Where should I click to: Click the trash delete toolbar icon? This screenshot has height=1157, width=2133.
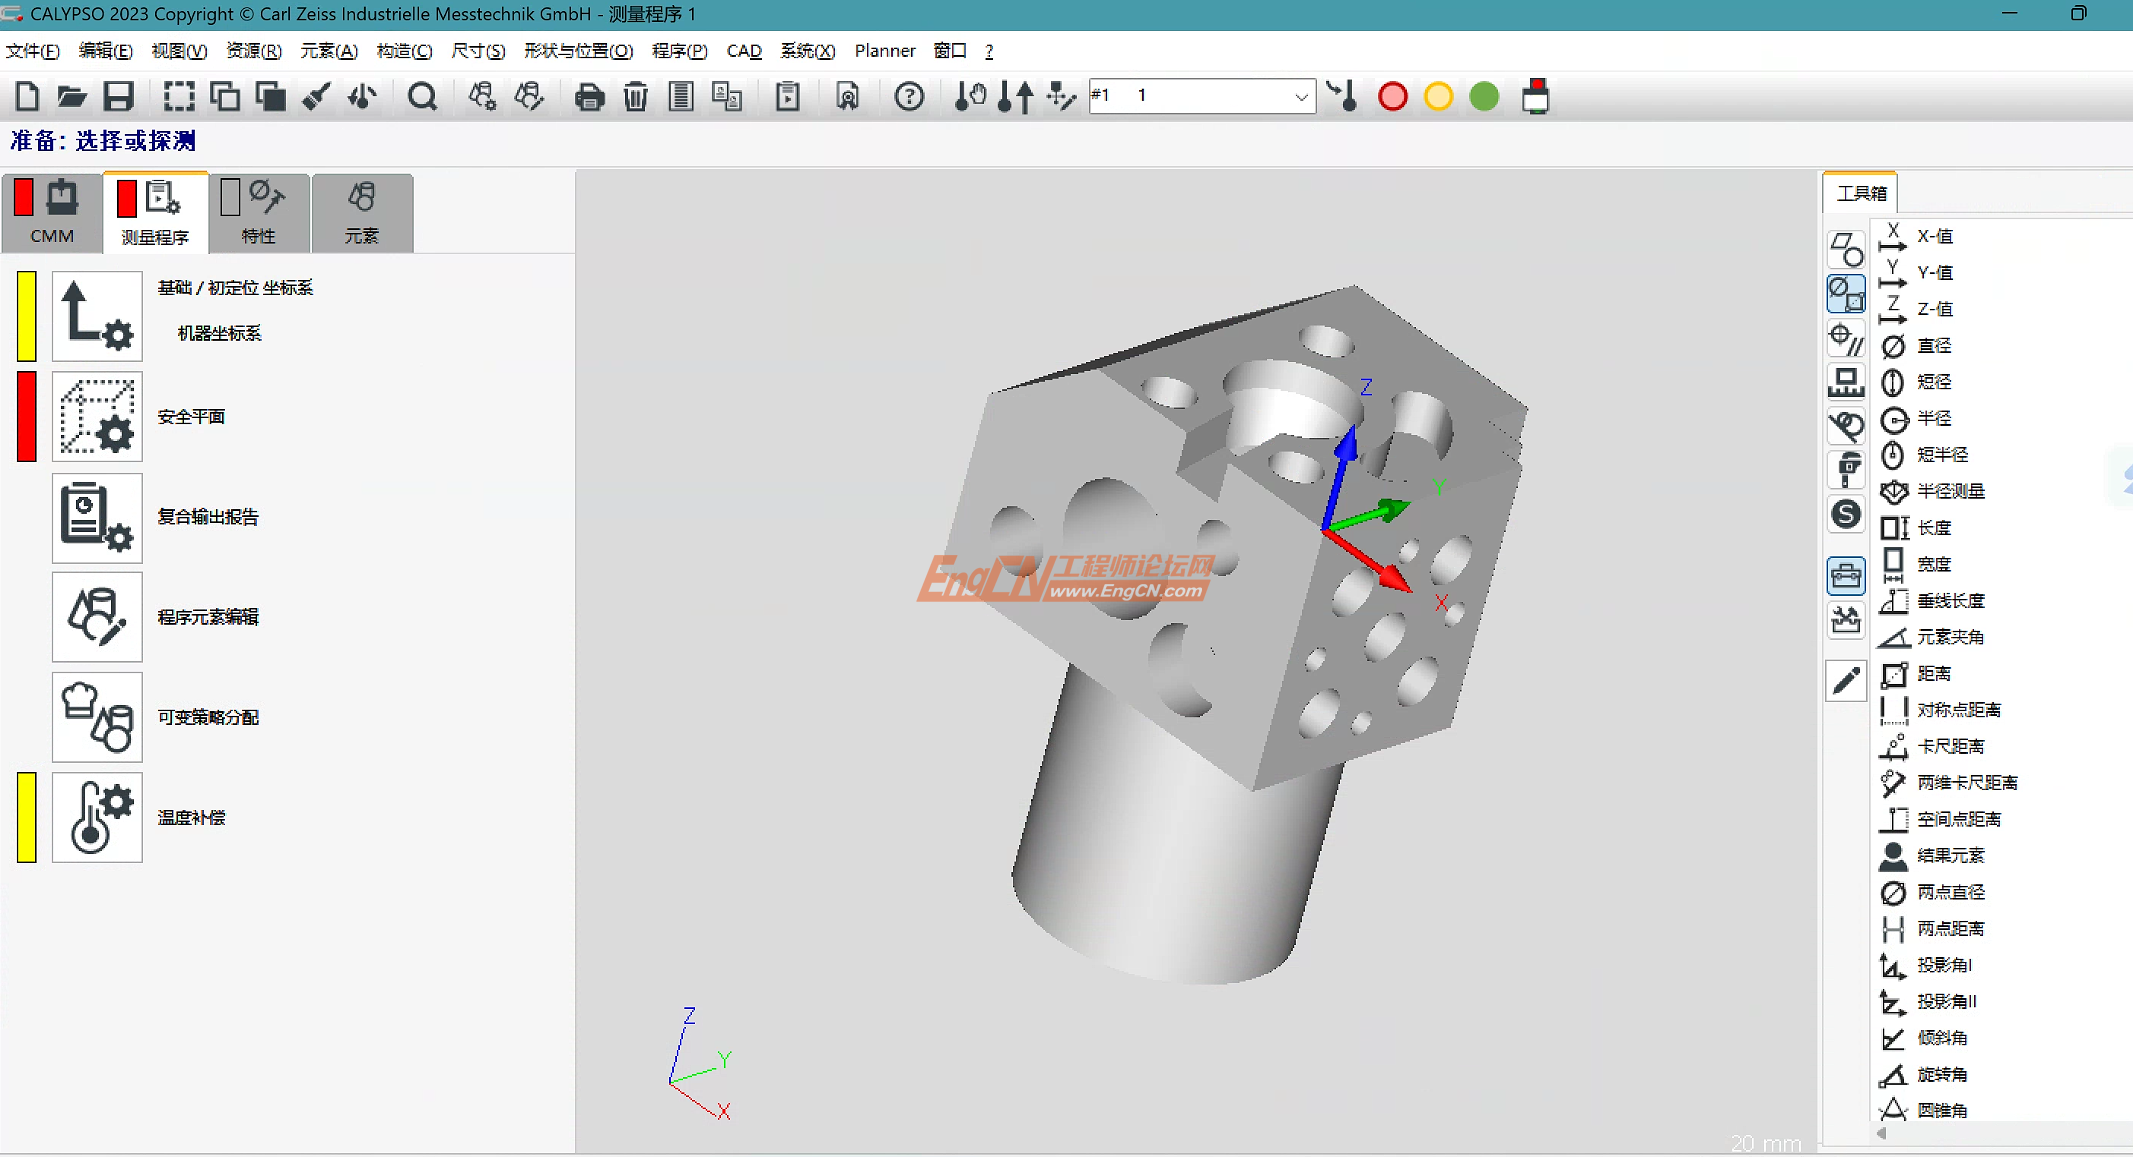click(x=635, y=97)
